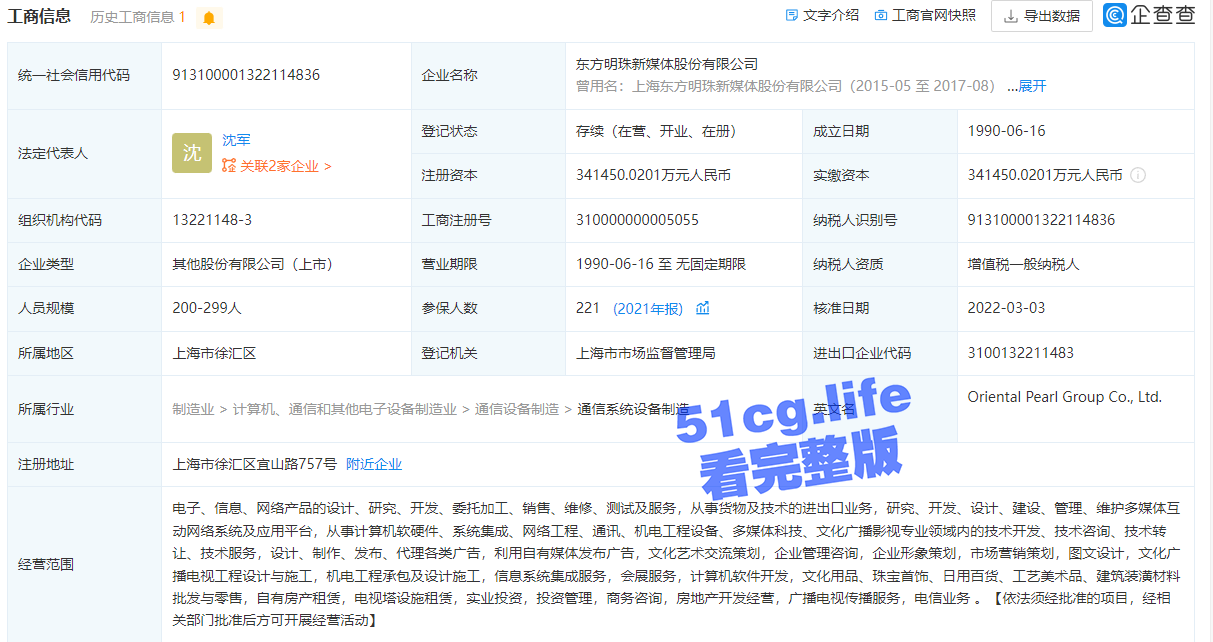The height and width of the screenshot is (642, 1213).
Task: Click the 法定代表人 label cell
Action: coord(85,153)
